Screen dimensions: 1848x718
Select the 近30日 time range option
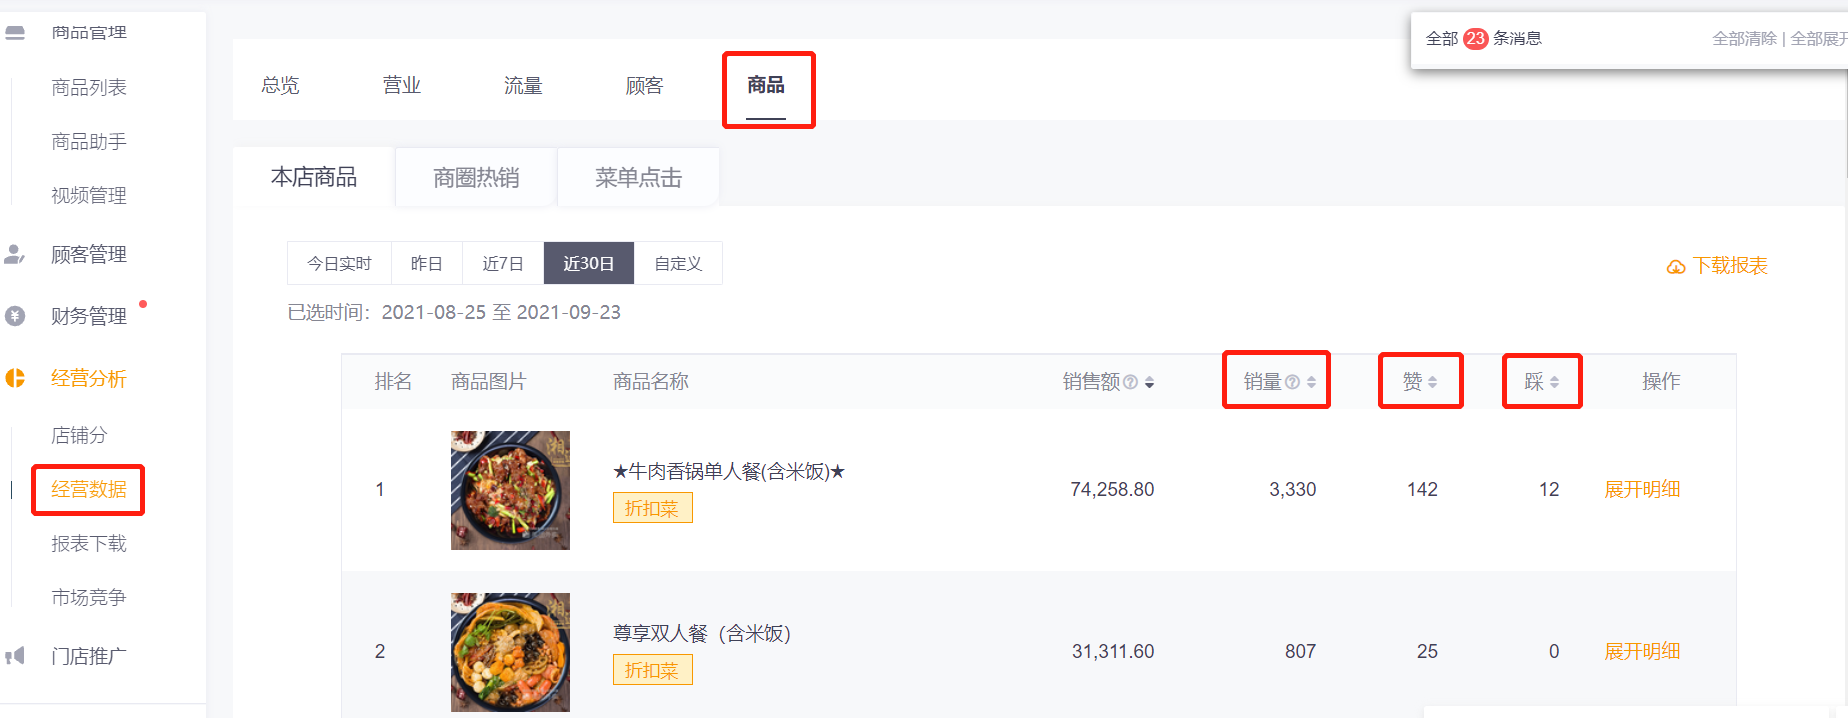pos(589,263)
